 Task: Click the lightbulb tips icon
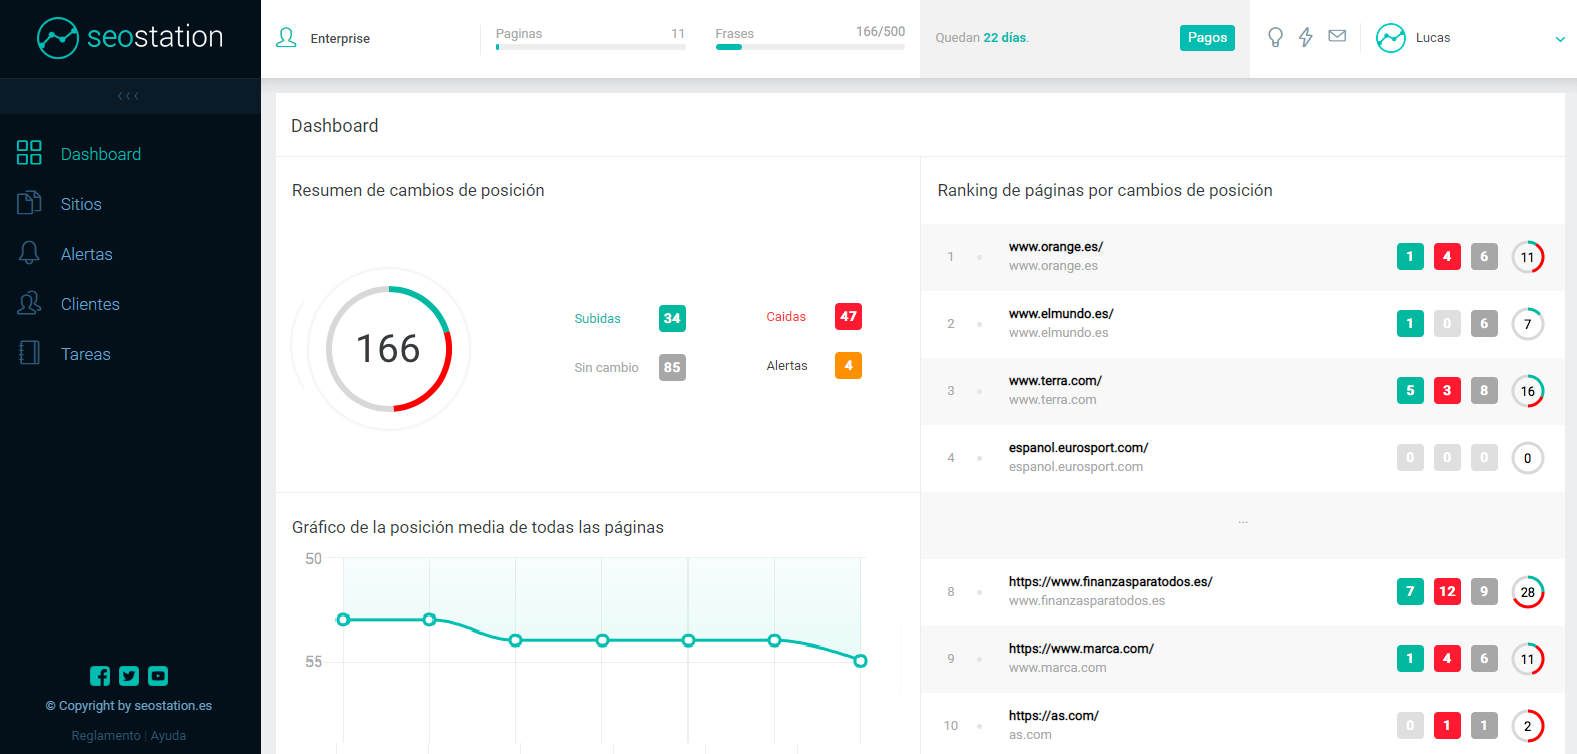(x=1275, y=37)
